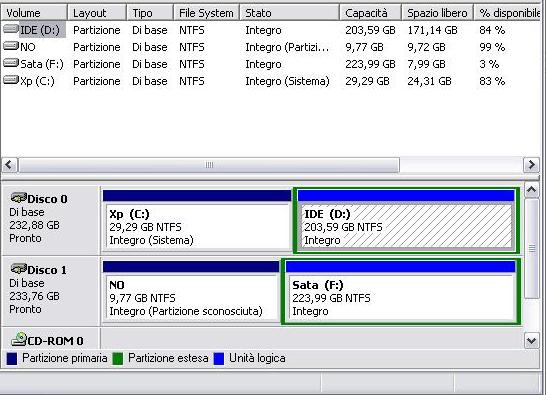
Task: Select the Disco 1 disk icon
Action: point(18,269)
